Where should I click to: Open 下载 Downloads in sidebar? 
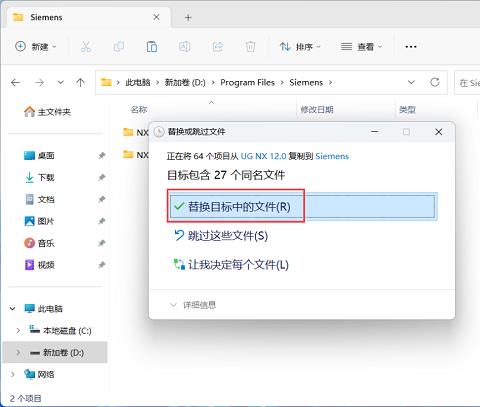click(39, 177)
